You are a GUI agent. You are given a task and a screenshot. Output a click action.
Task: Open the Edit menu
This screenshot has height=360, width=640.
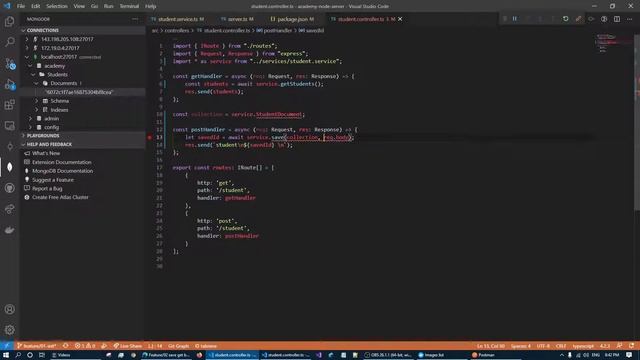pyautogui.click(x=36, y=6)
